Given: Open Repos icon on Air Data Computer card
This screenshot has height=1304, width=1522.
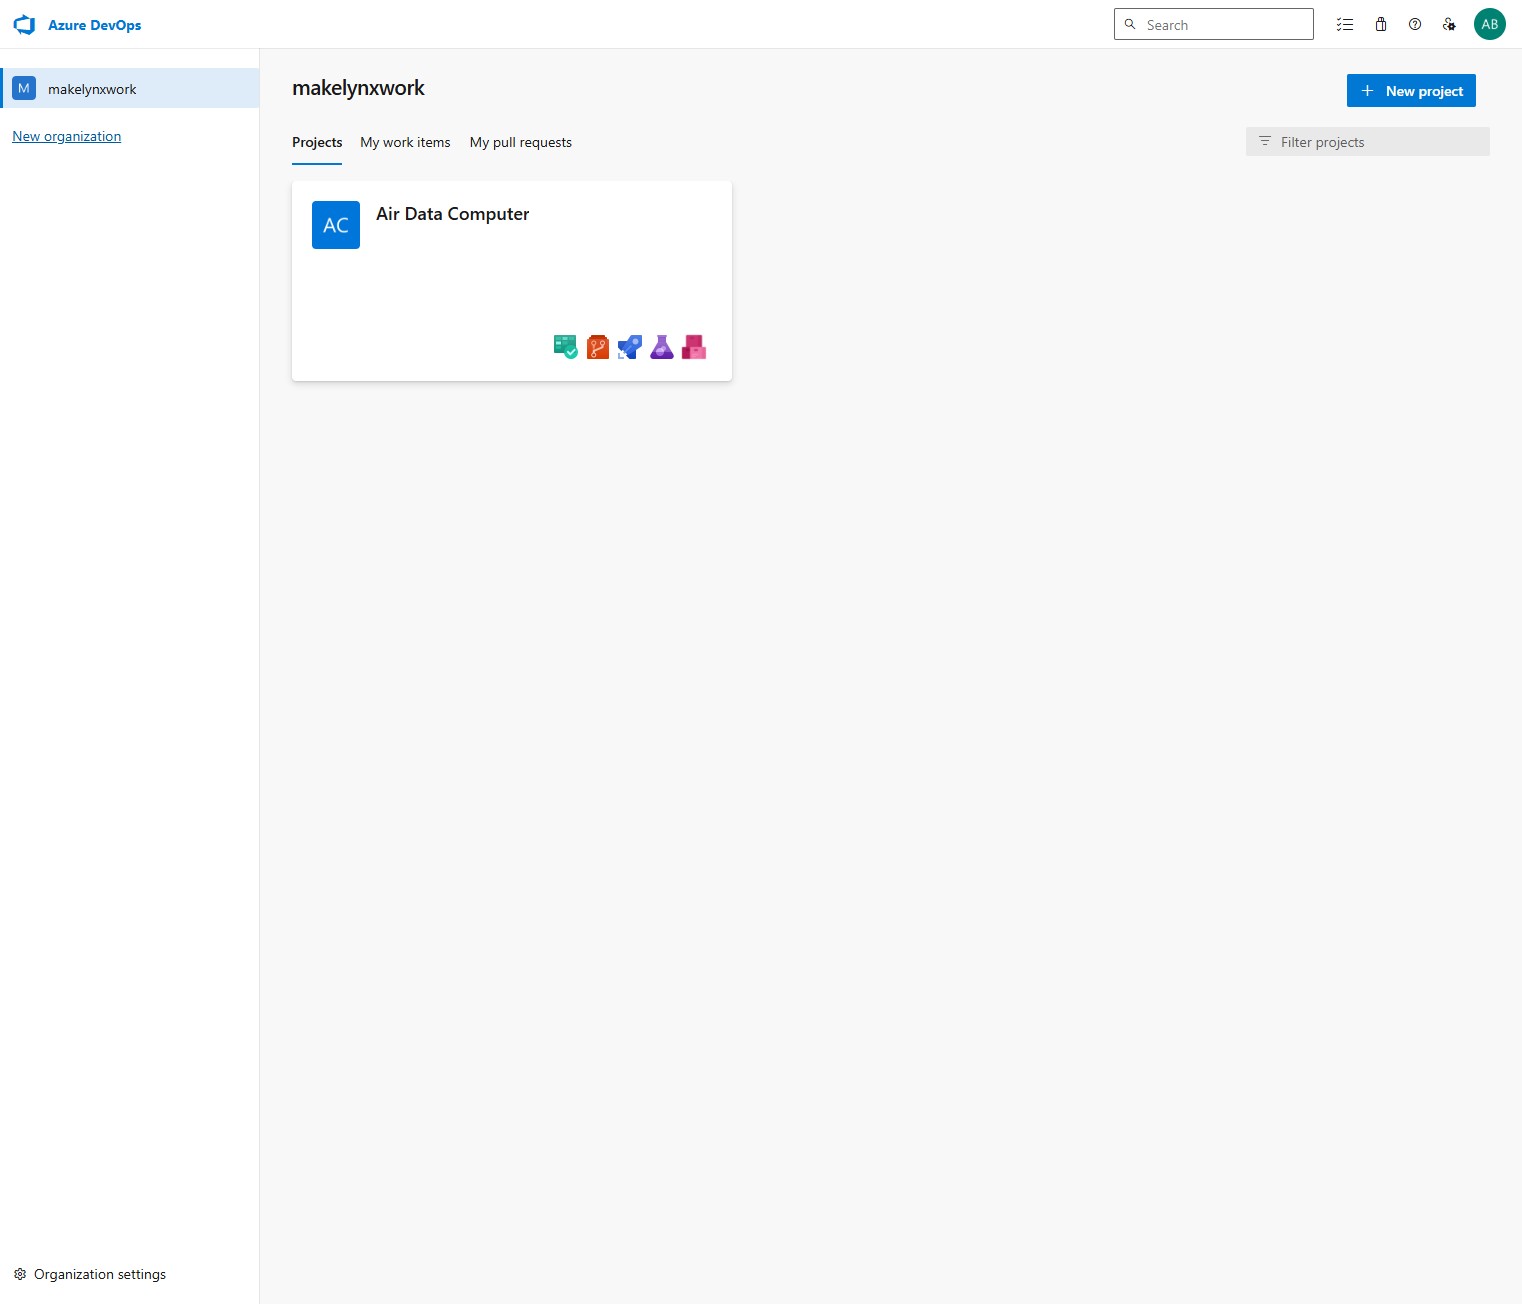Looking at the screenshot, I should point(598,347).
